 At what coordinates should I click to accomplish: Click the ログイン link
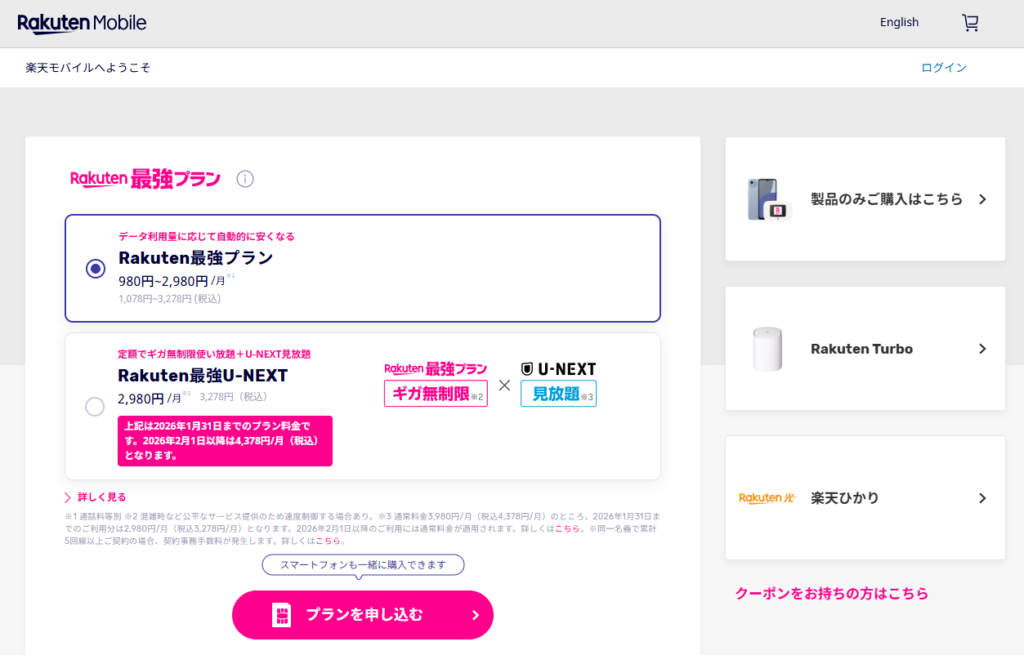click(x=943, y=68)
